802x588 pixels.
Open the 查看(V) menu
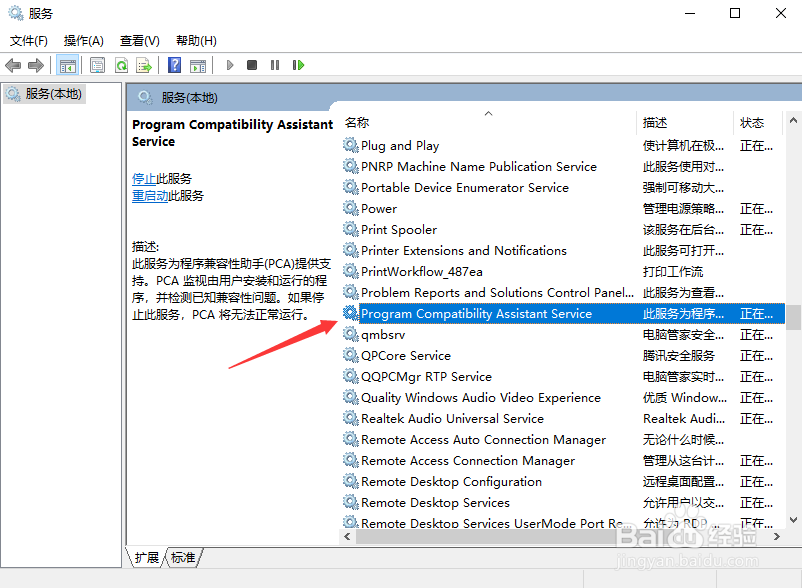click(x=138, y=41)
